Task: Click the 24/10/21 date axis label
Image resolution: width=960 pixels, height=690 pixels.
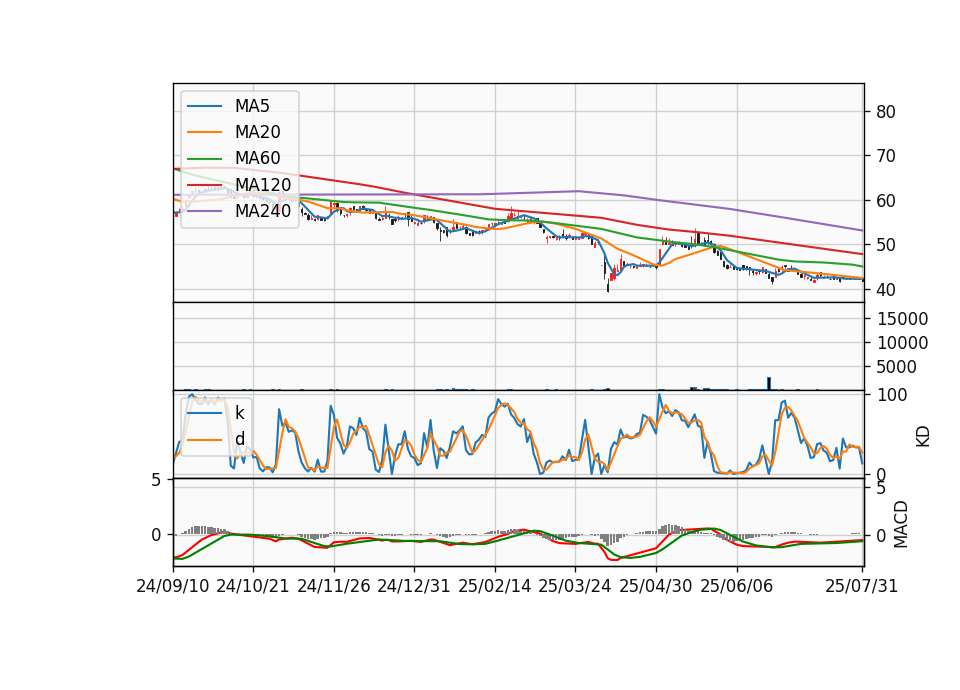Action: 253,587
